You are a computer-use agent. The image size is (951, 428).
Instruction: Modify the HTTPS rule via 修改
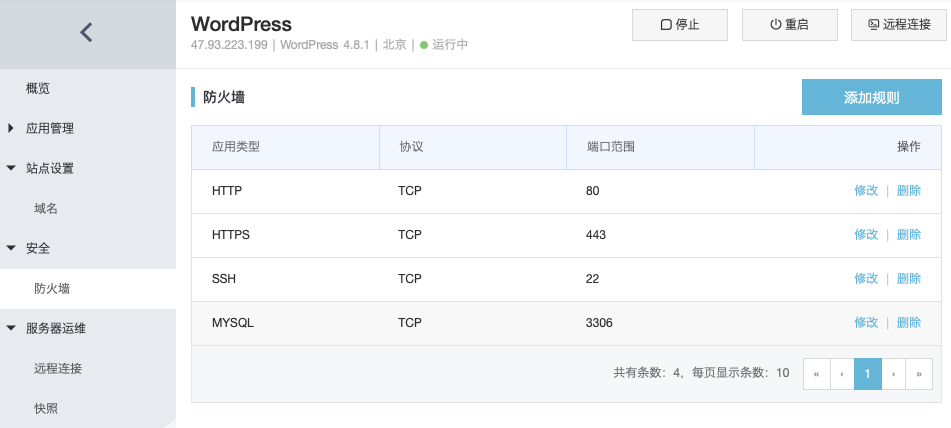866,235
